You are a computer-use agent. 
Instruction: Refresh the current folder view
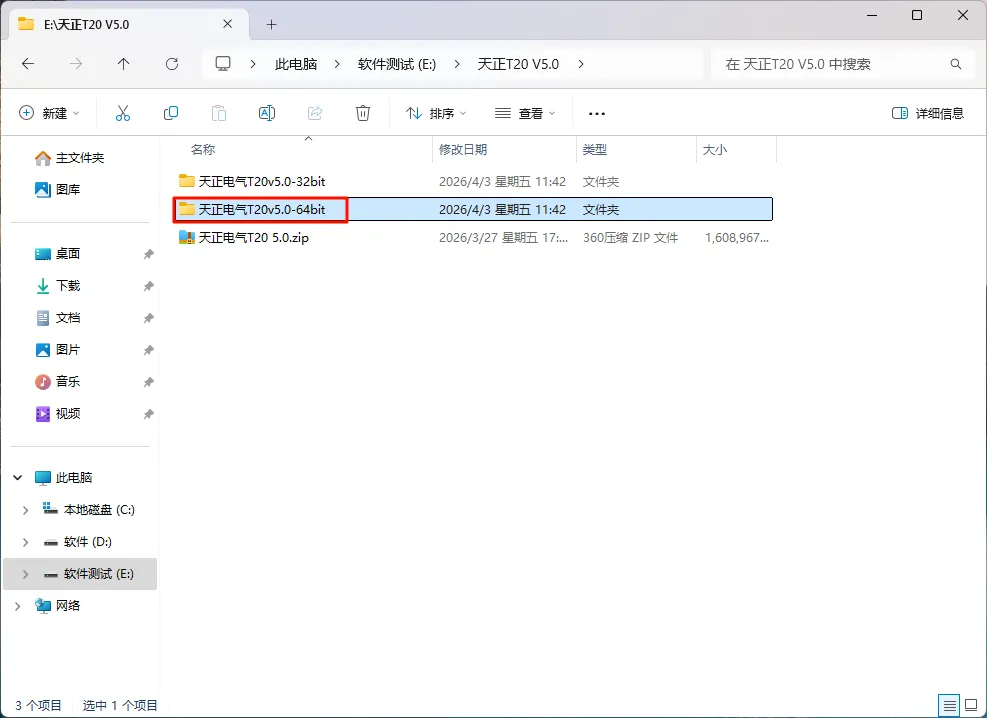coord(172,64)
